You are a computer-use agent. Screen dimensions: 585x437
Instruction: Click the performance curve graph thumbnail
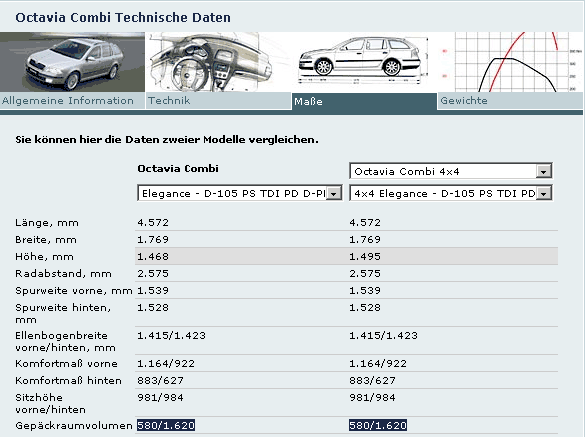pyautogui.click(x=510, y=62)
